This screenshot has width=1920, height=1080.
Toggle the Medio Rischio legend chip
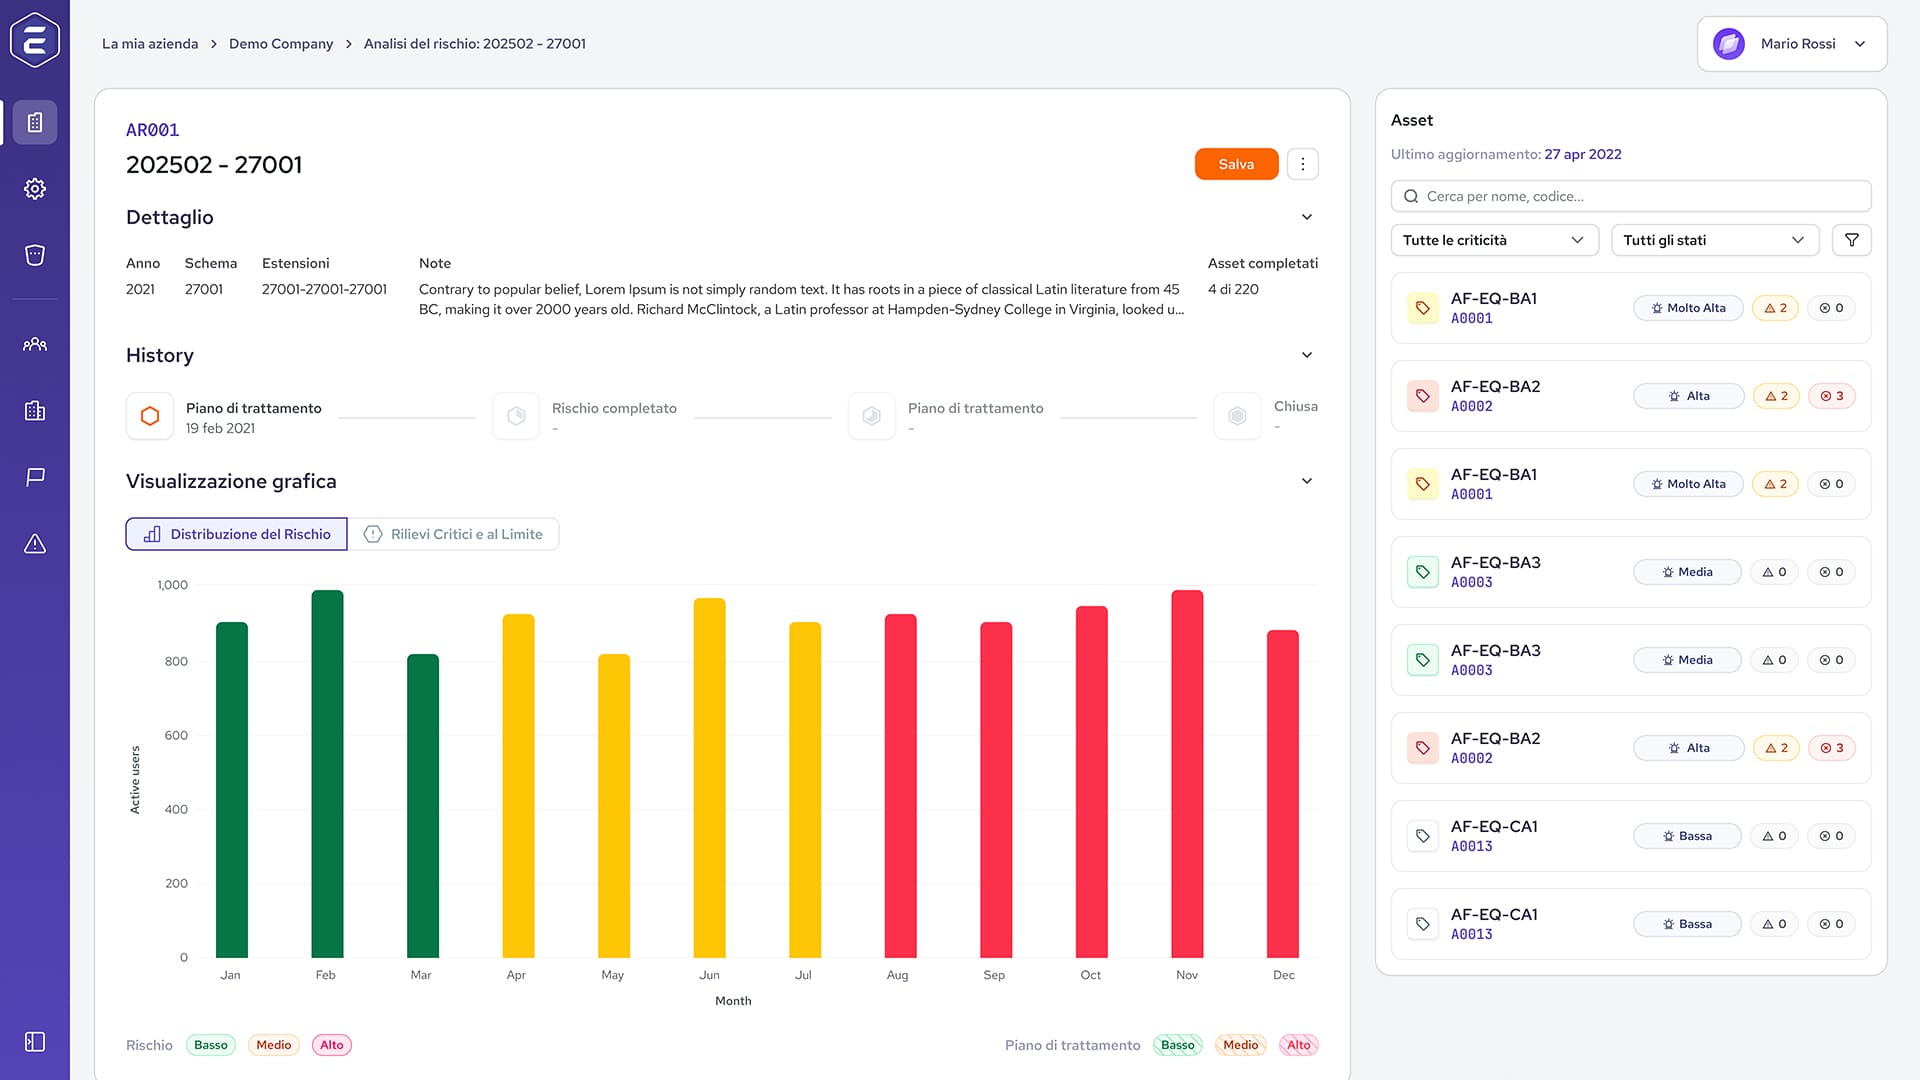coord(273,1045)
